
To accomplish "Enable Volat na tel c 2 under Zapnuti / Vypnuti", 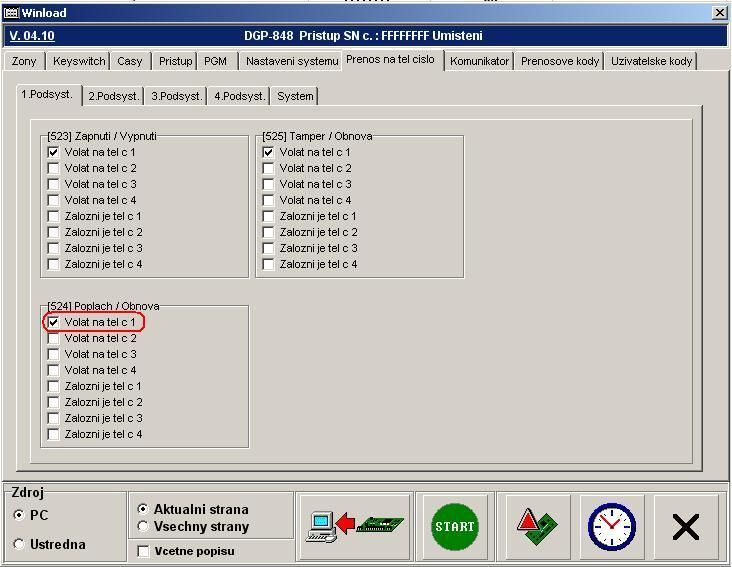I will (x=54, y=168).
